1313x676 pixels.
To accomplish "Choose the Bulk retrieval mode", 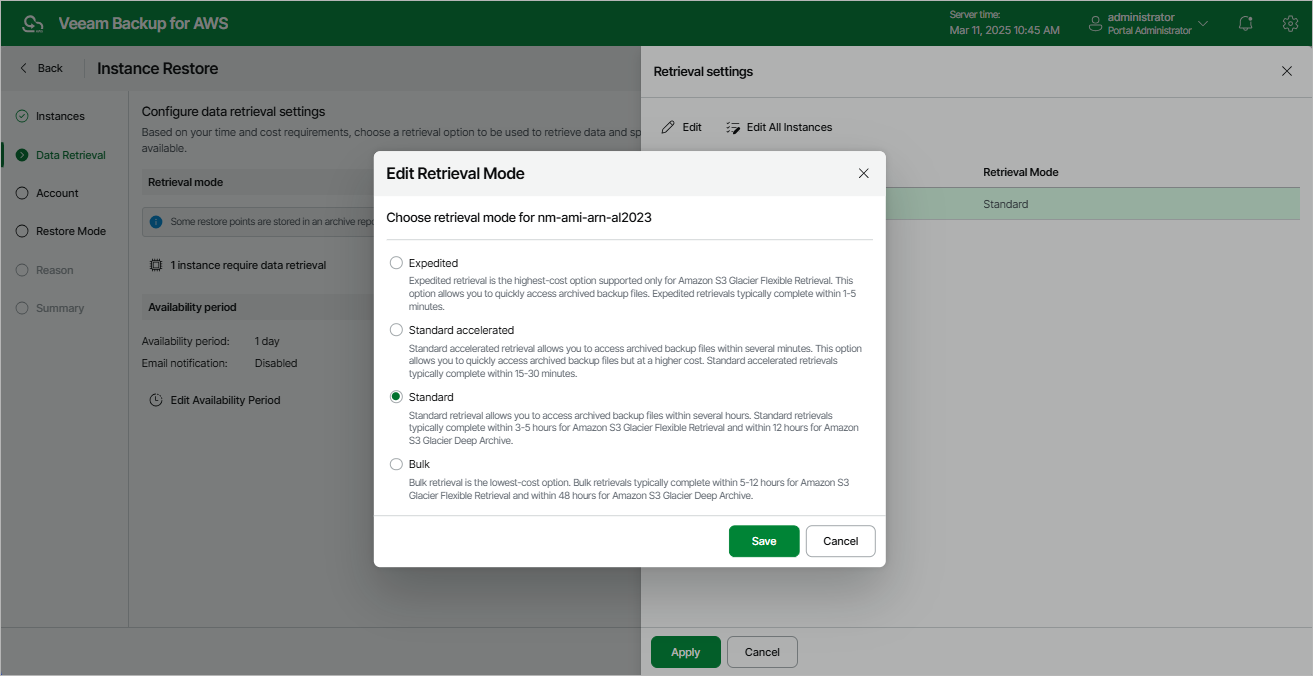I will pyautogui.click(x=397, y=464).
